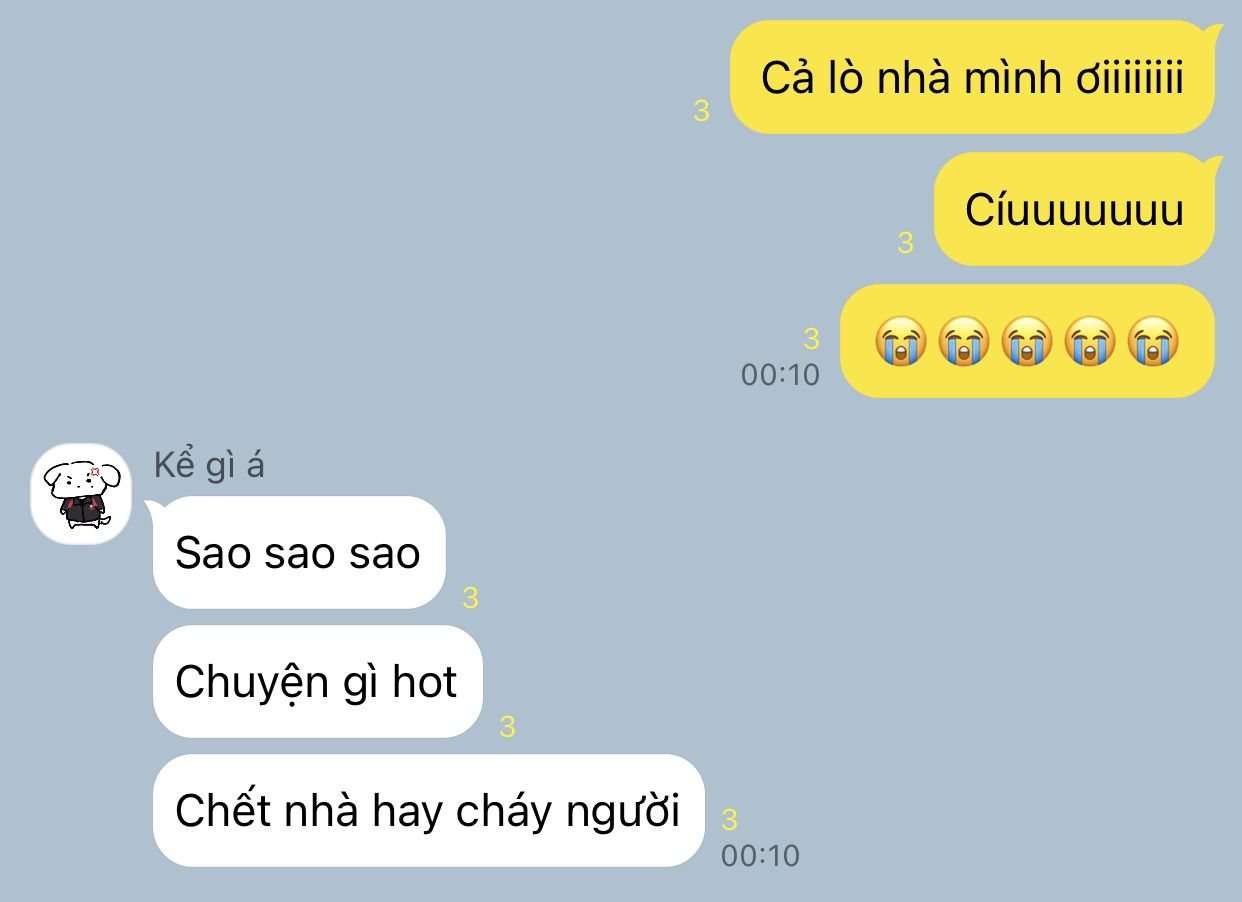Click the 00:10 timestamp after "Chết nhà hay cháy người"
Image resolution: width=1242 pixels, height=902 pixels.
point(760,856)
